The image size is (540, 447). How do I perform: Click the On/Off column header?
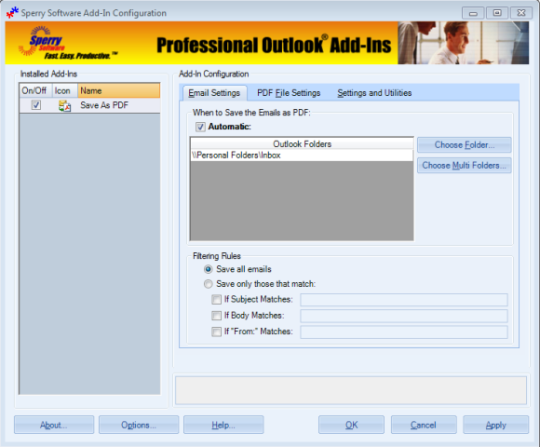pyautogui.click(x=36, y=91)
